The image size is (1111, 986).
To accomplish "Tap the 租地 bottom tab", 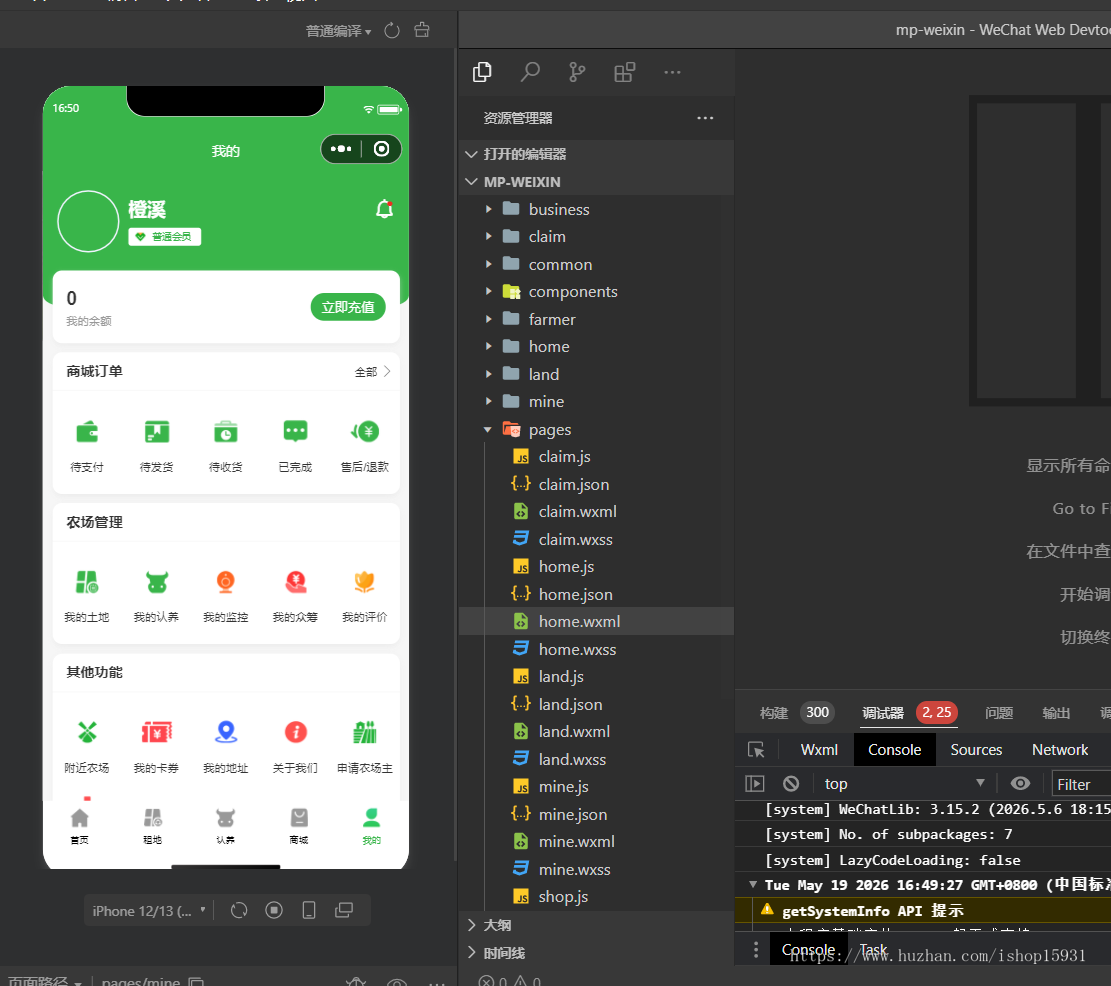I will point(152,826).
